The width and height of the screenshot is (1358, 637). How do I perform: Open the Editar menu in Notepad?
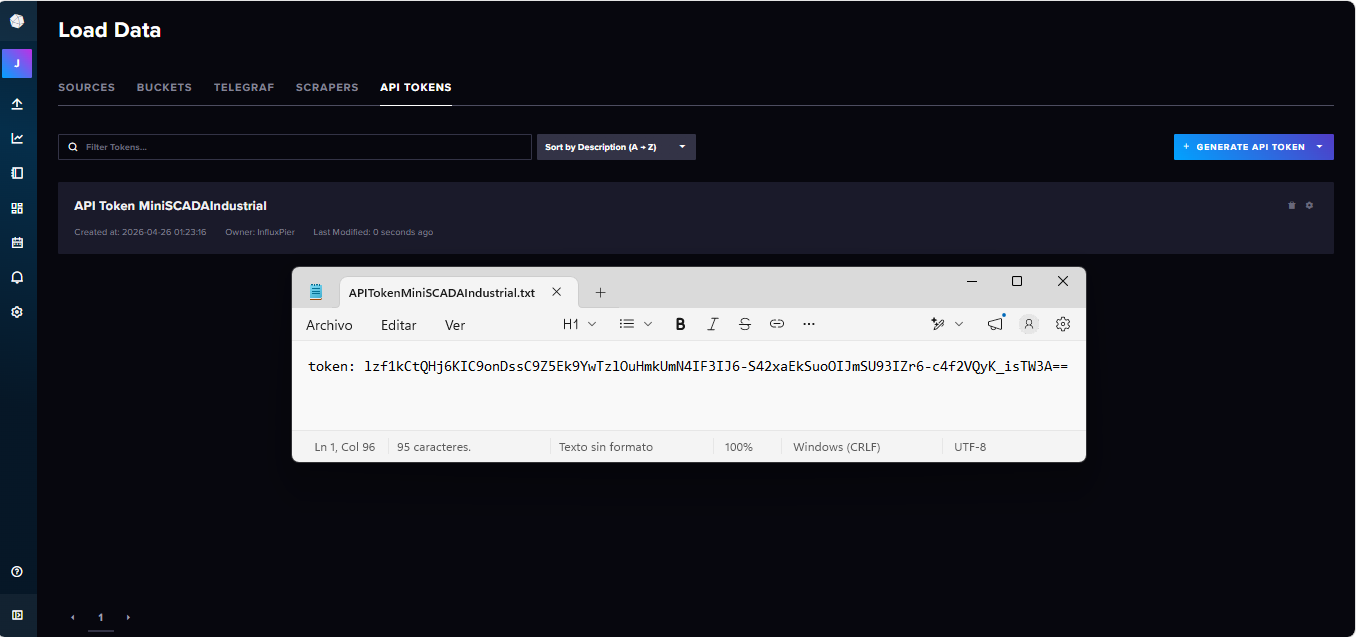[x=399, y=325]
